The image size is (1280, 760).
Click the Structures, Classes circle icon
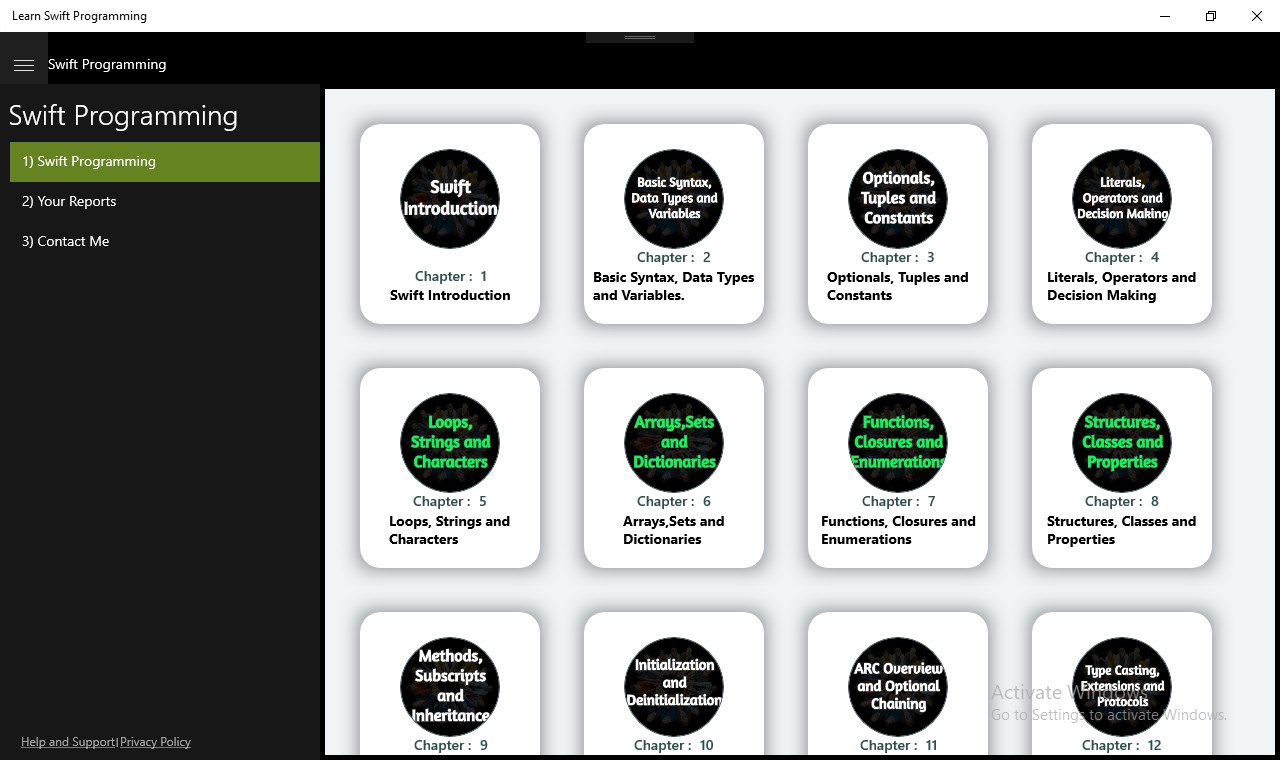tap(1122, 443)
